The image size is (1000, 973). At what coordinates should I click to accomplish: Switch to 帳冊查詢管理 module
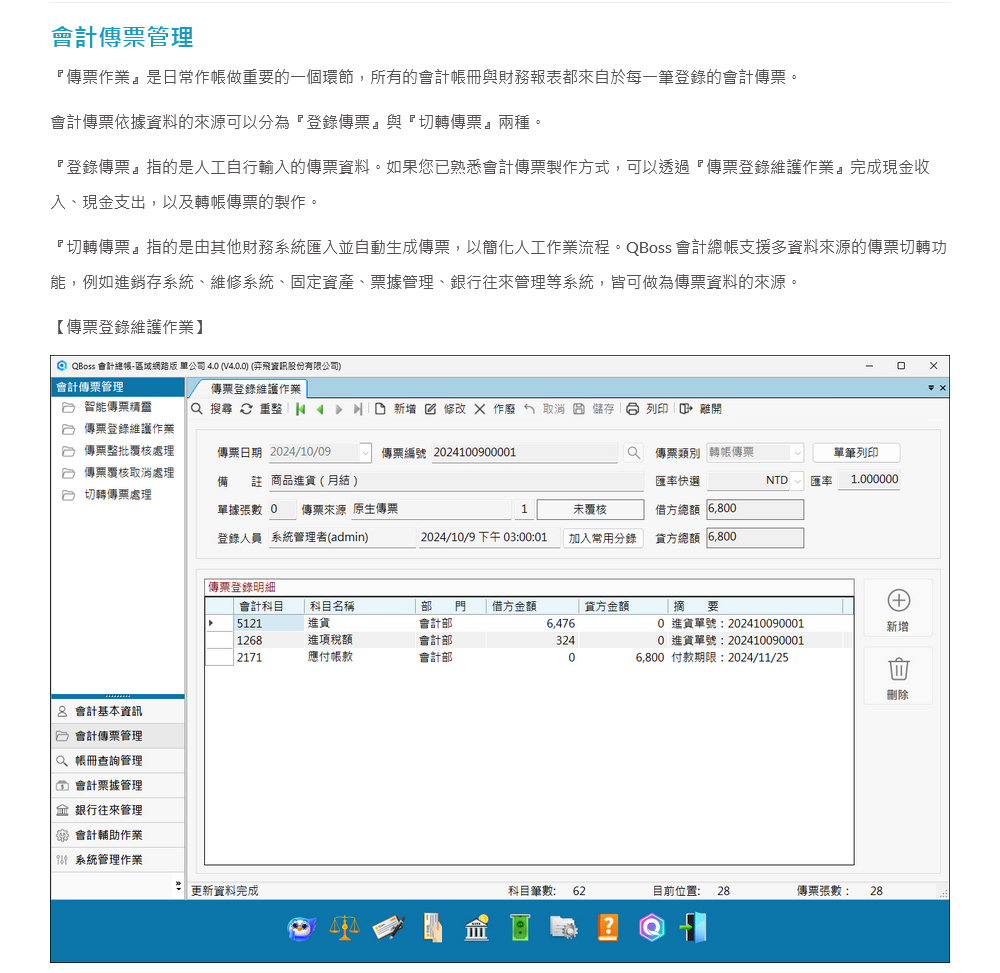118,761
